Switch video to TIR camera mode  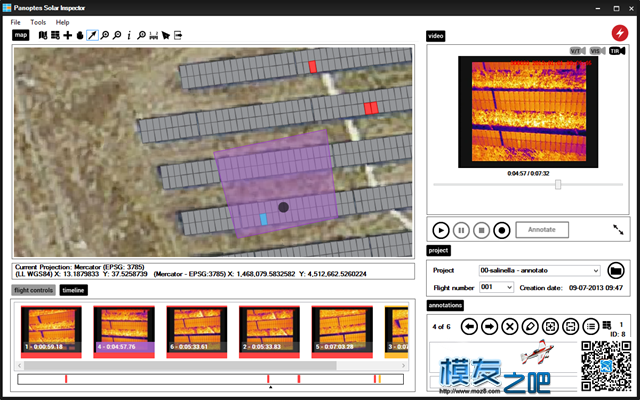(x=617, y=51)
